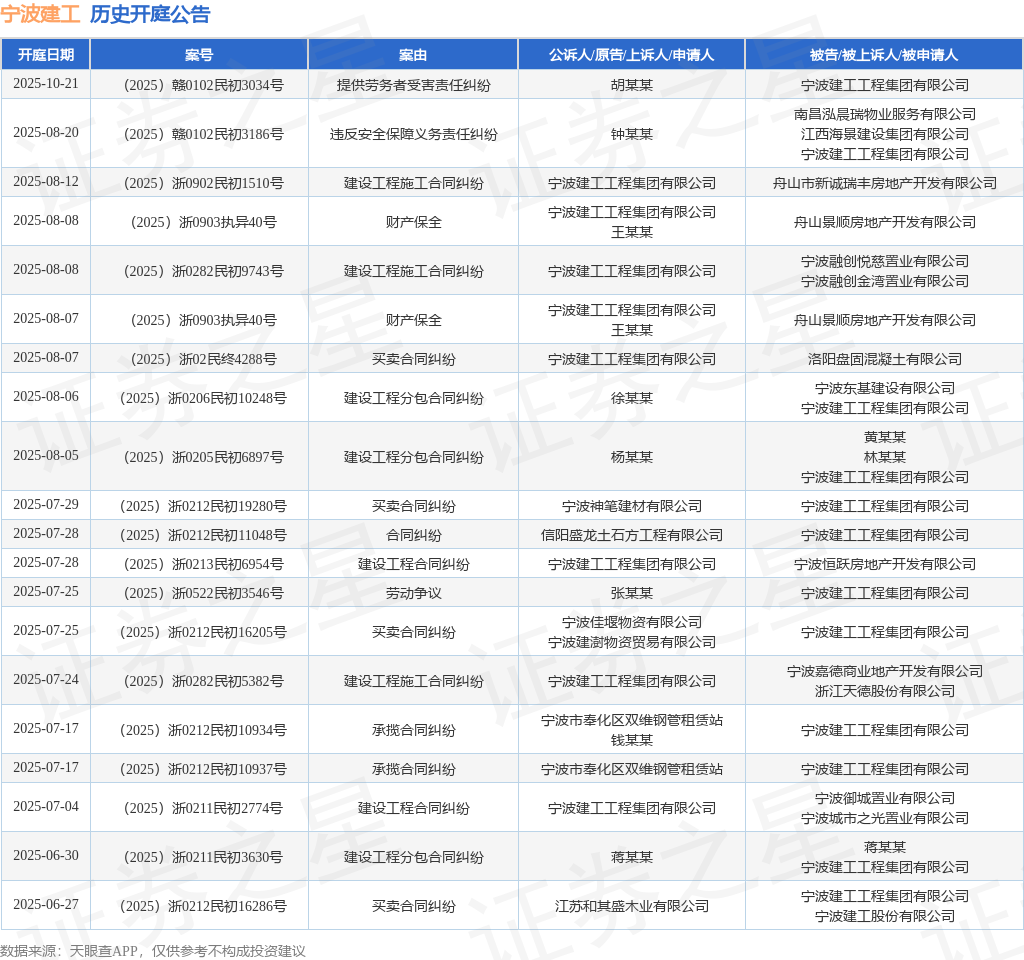Select the 案号 column header

pos(199,55)
